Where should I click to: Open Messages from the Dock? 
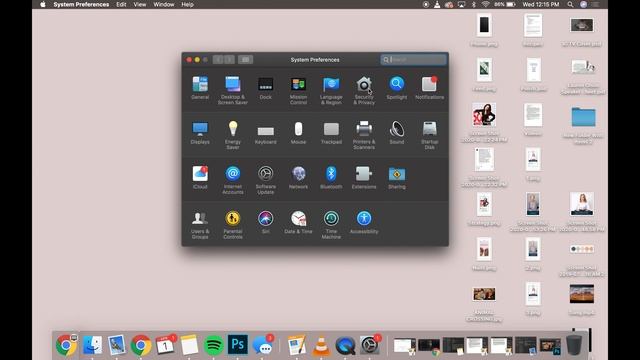tap(262, 345)
